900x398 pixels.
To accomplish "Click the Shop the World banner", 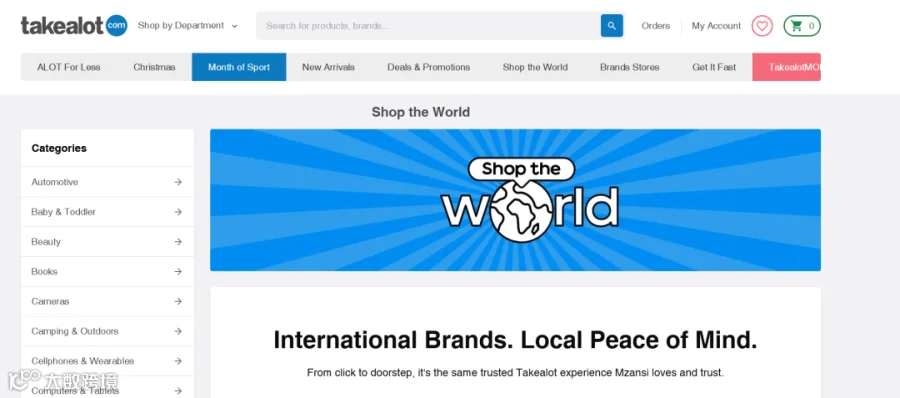I will pos(515,200).
